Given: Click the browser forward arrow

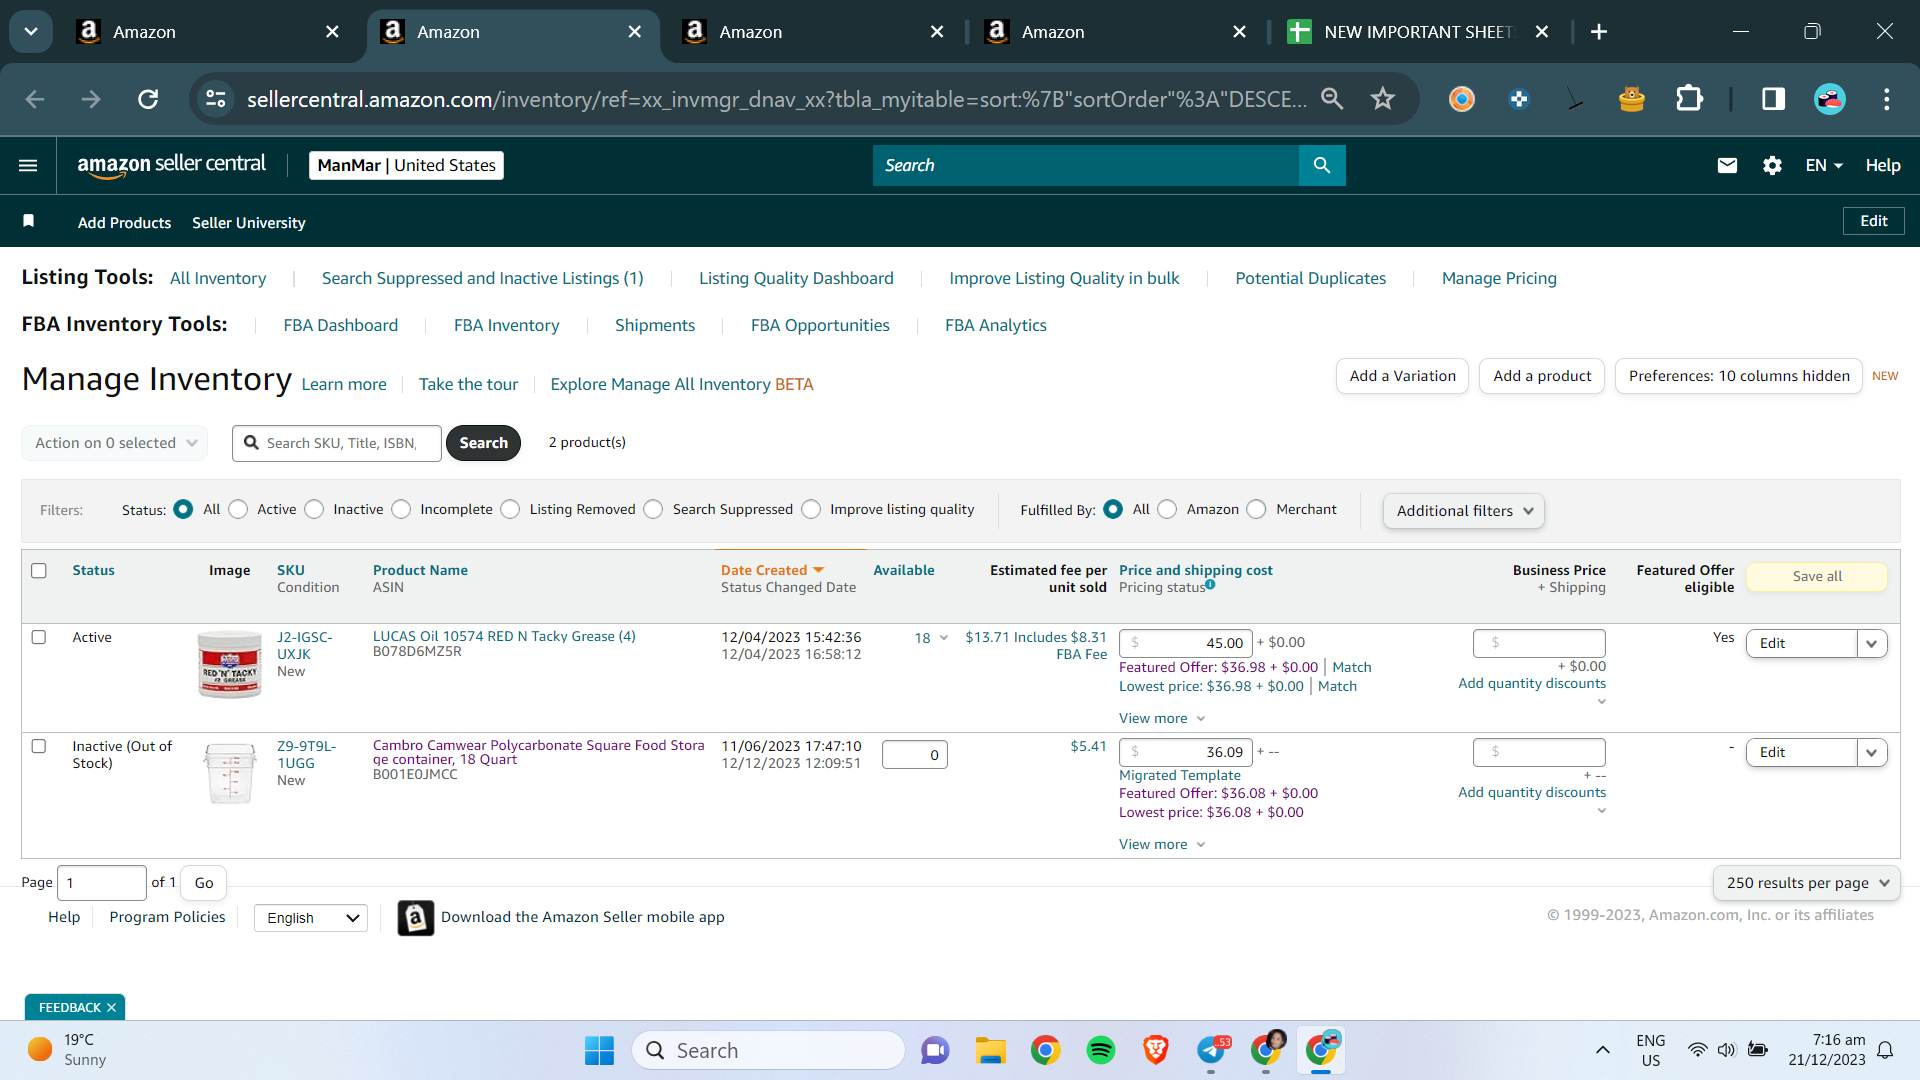Looking at the screenshot, I should point(91,99).
